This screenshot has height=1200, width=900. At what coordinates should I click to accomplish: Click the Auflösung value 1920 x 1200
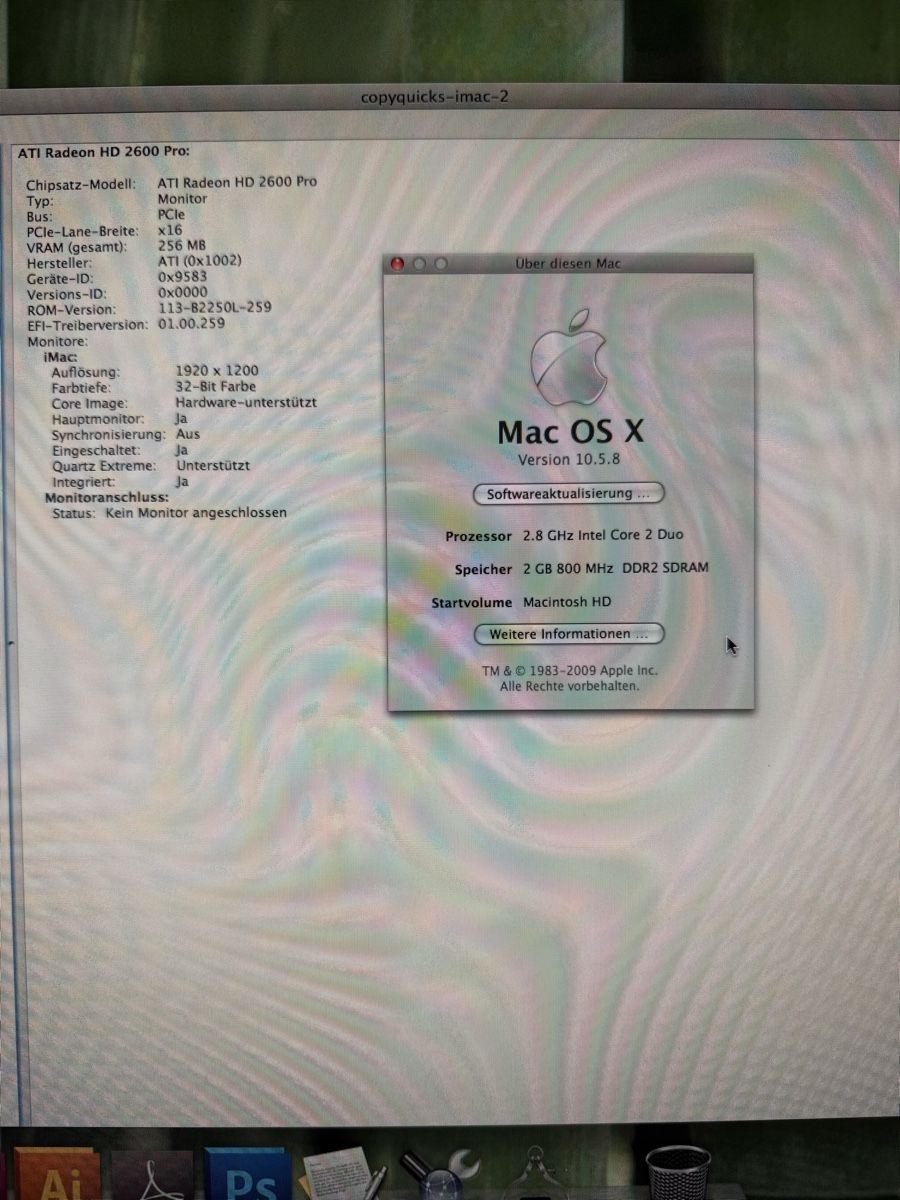coord(216,371)
